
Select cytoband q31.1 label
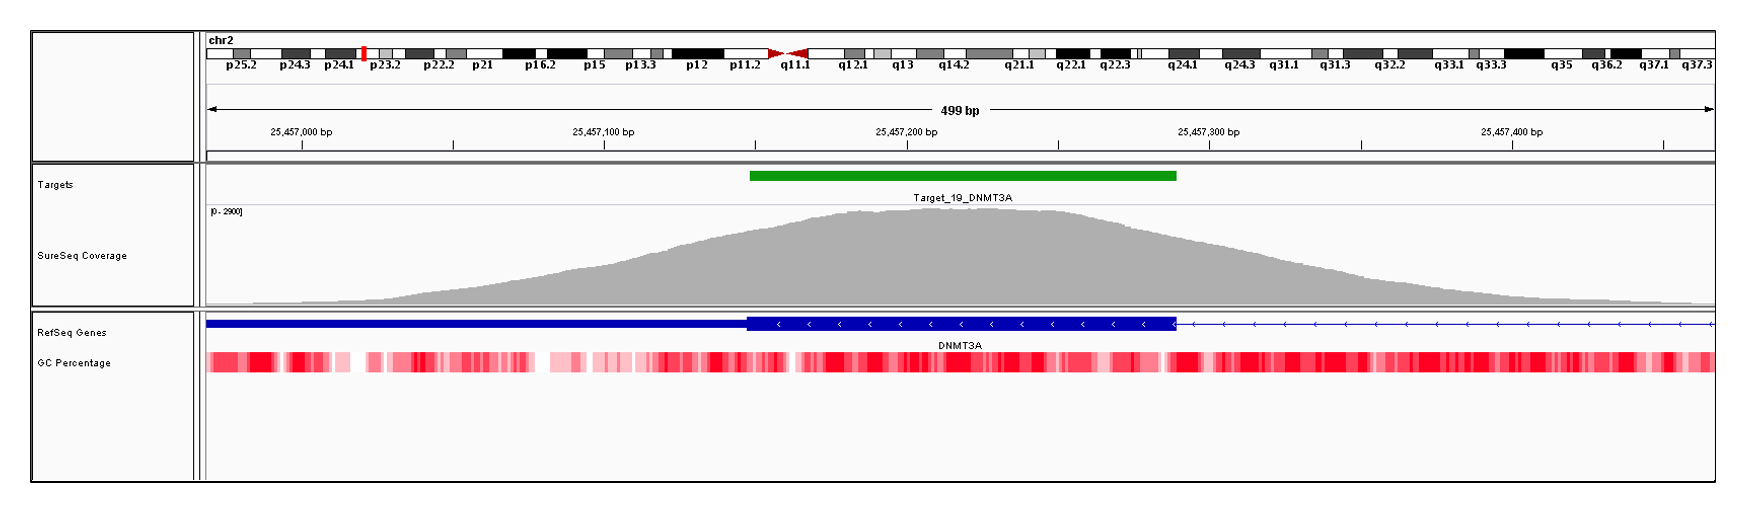[x=1284, y=65]
